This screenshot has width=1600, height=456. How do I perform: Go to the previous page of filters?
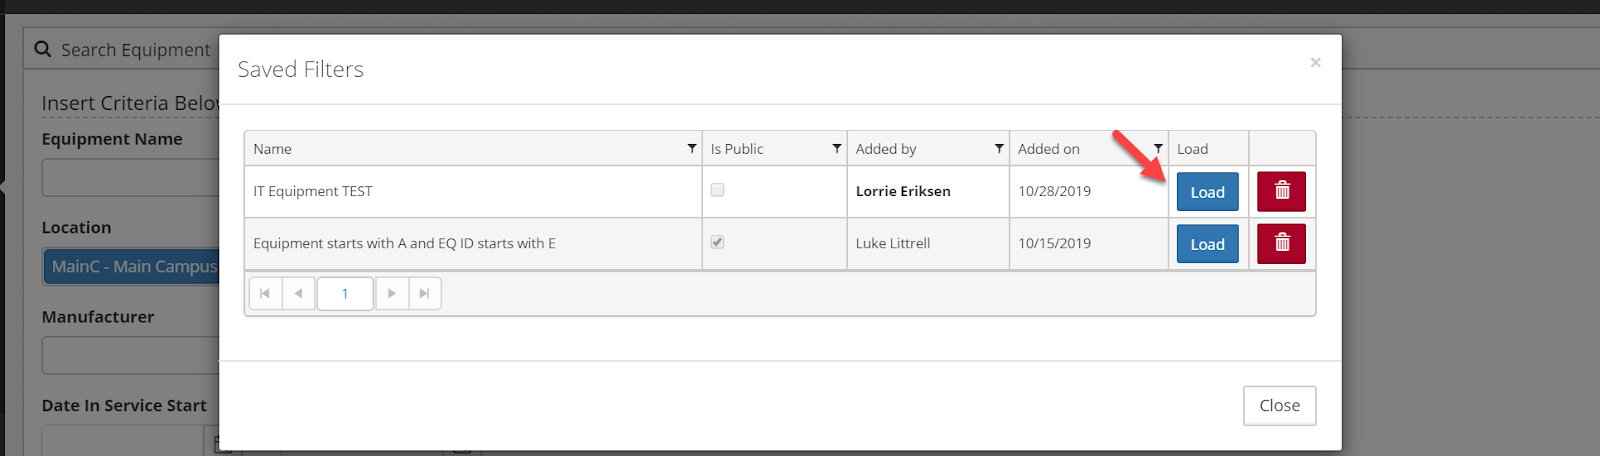(x=298, y=294)
